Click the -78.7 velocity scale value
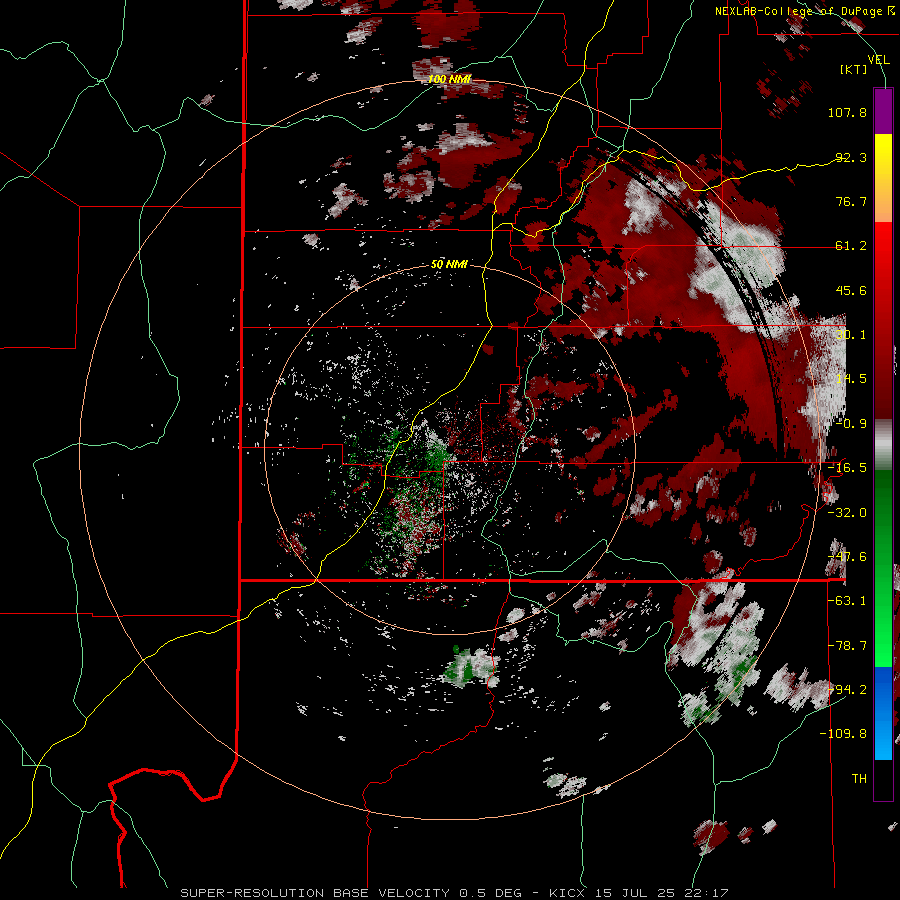Screen dimensions: 900x900 pyautogui.click(x=847, y=645)
